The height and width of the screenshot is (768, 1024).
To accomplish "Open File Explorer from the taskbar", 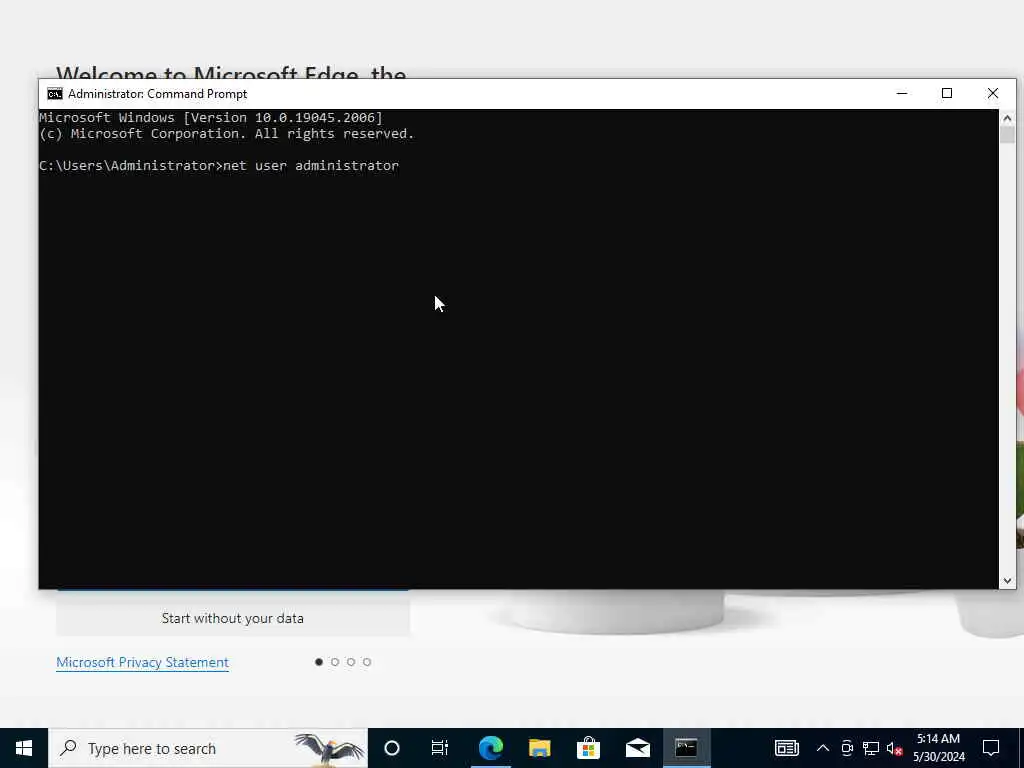I will point(539,748).
